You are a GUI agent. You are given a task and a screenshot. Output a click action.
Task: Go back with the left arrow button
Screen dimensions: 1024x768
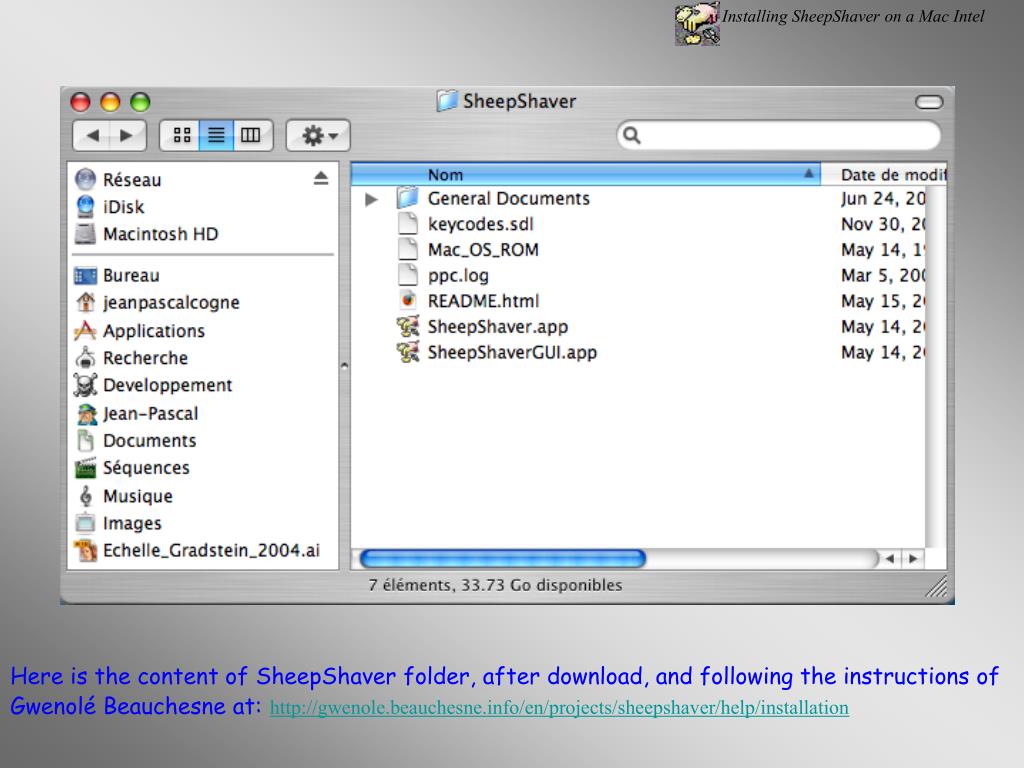click(92, 135)
